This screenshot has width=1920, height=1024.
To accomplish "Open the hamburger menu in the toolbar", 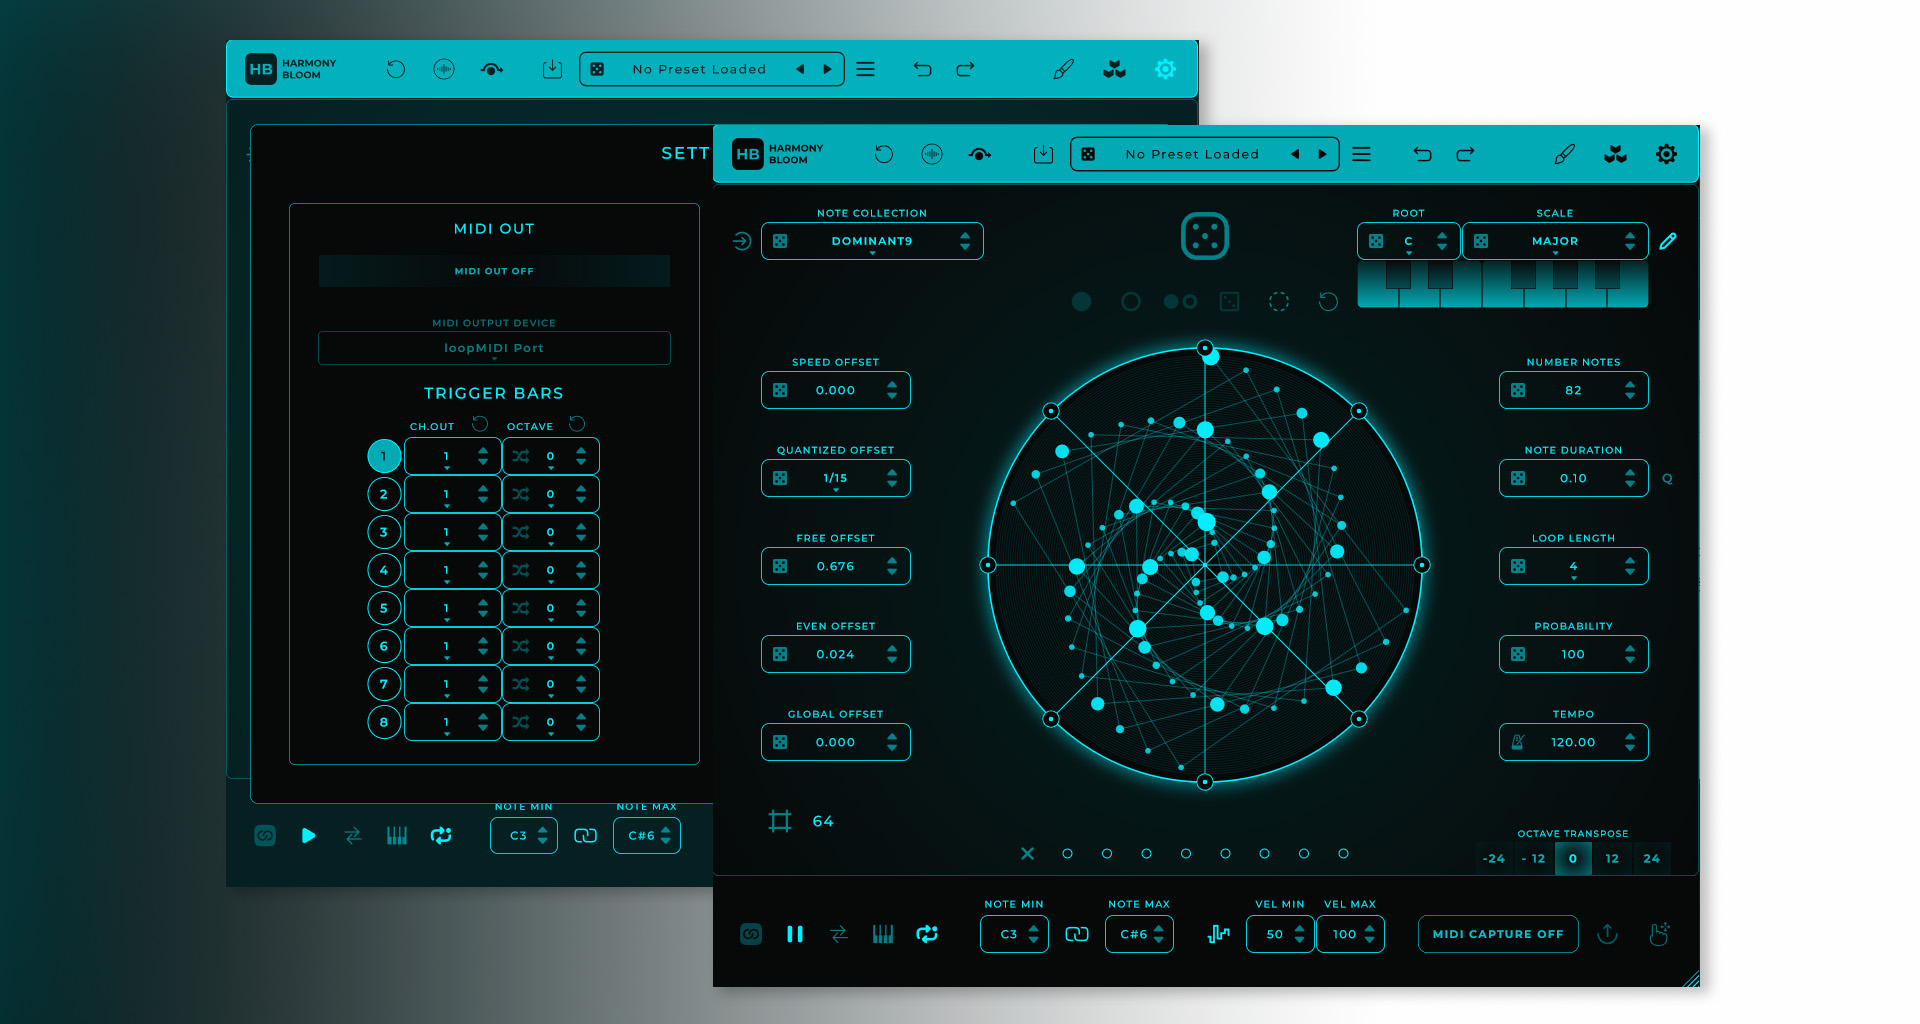I will pos(1361,153).
